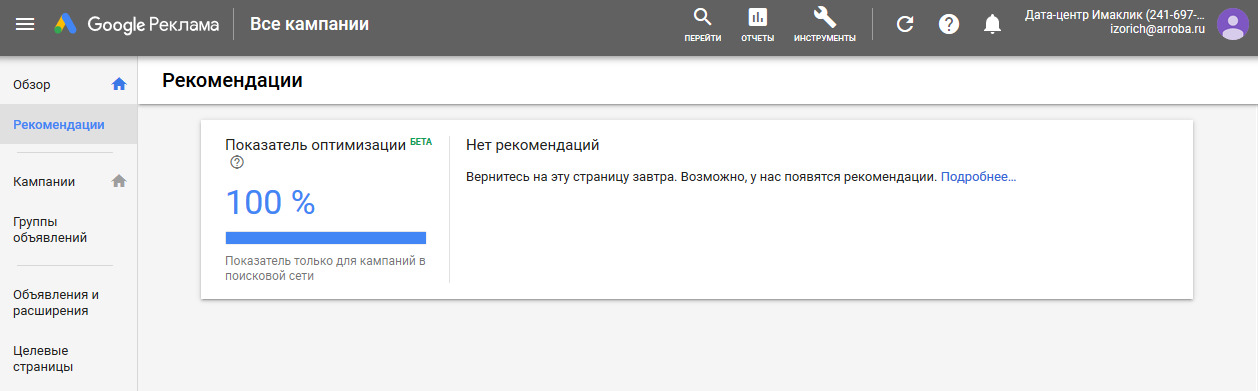Click the Все кампании title
Viewport: 1258px width, 391px height.
tap(309, 24)
